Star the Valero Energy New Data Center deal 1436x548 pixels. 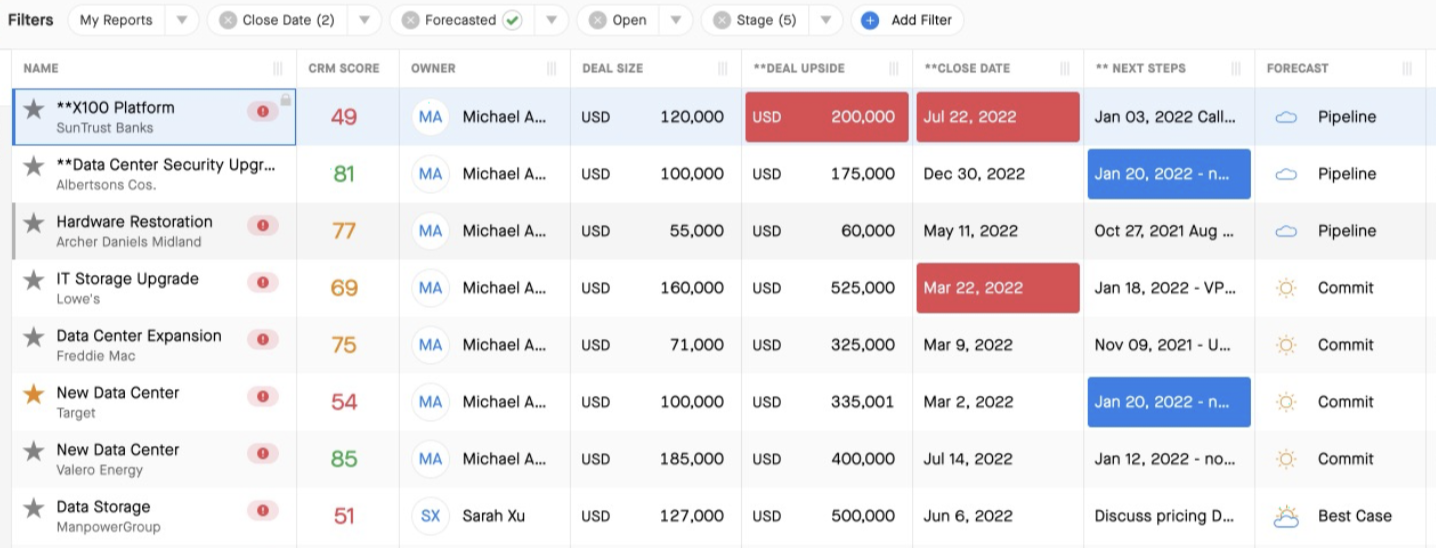tap(34, 451)
